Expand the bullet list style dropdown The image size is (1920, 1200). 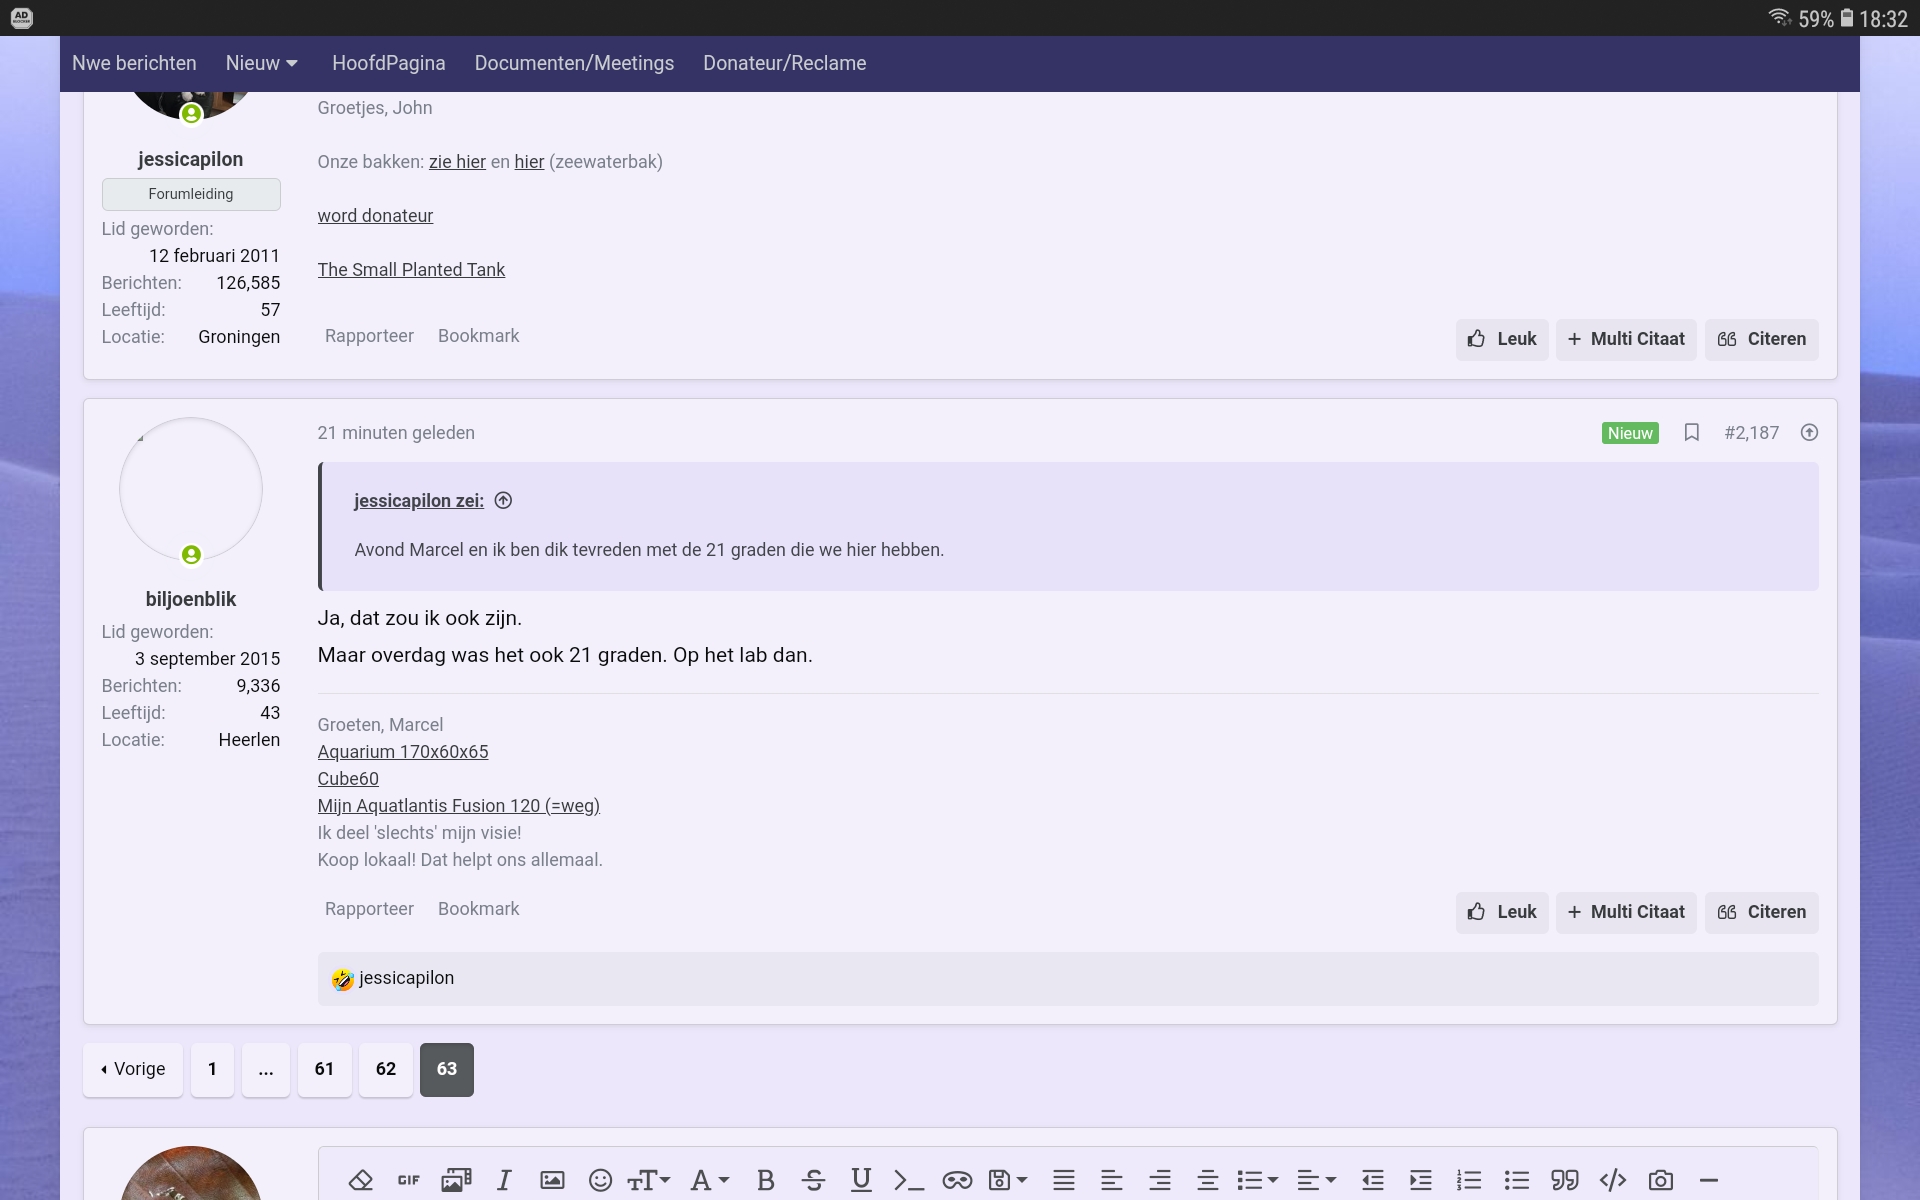point(1257,1180)
